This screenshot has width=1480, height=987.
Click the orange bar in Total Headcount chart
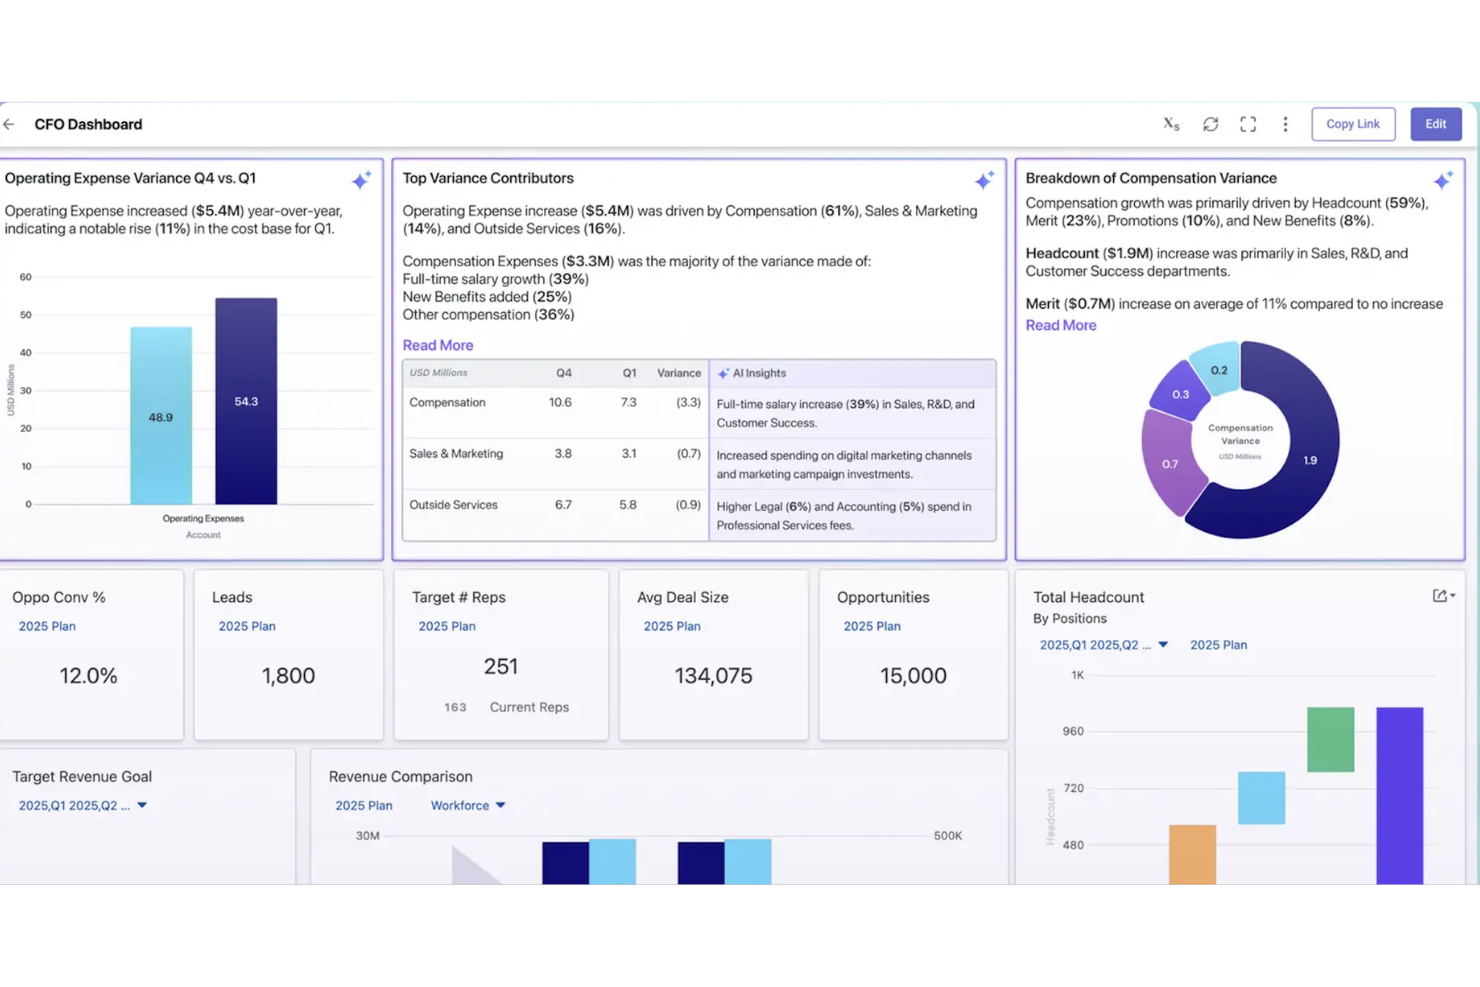pos(1192,854)
